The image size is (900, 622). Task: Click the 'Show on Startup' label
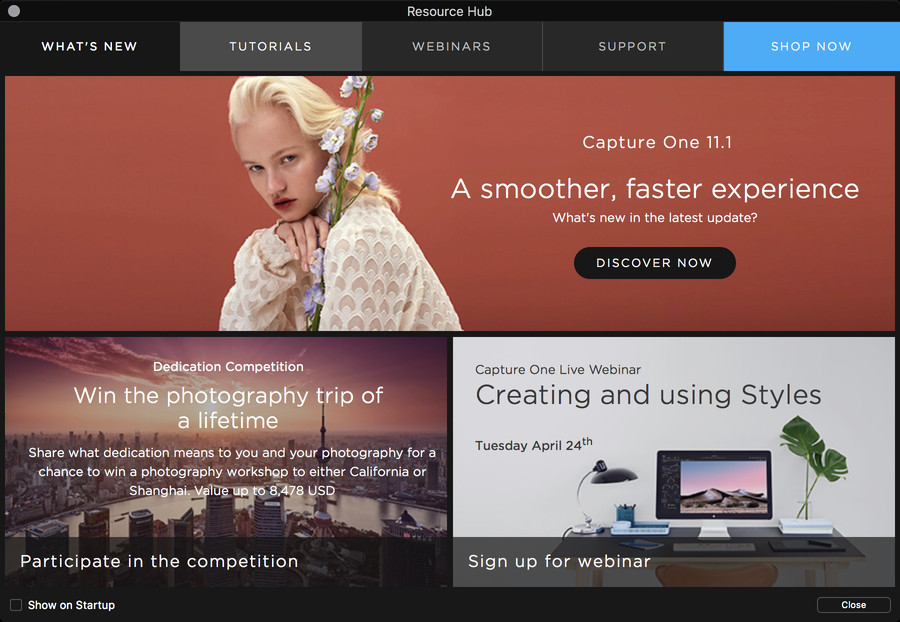(71, 605)
